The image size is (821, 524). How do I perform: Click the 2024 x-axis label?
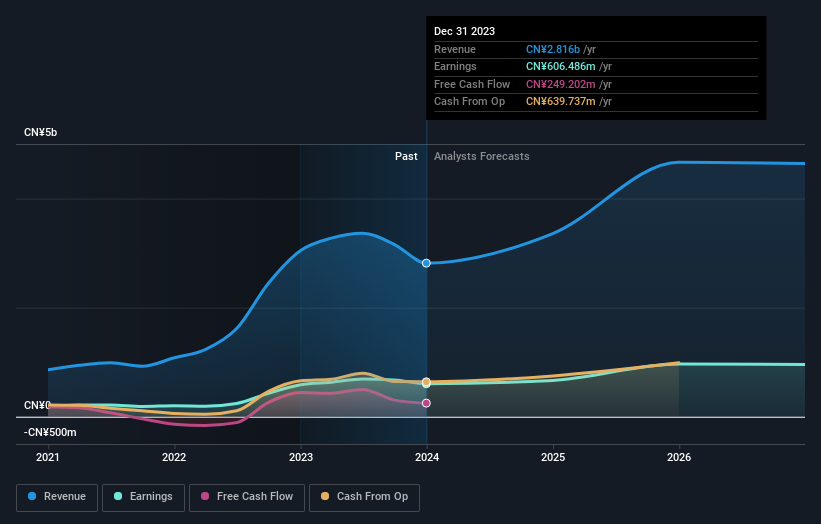tap(427, 458)
